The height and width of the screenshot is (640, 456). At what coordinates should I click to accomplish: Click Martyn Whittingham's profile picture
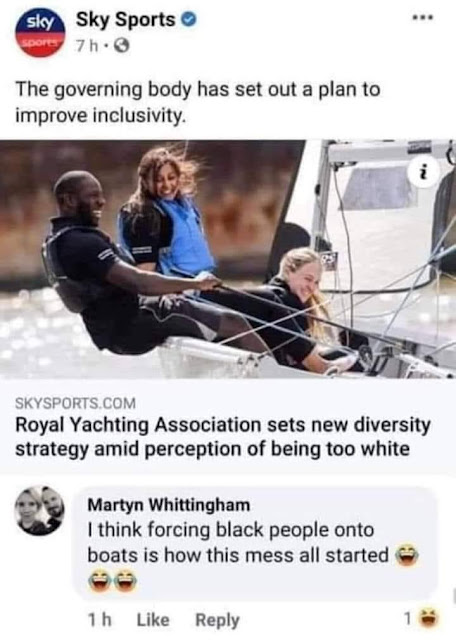tap(40, 511)
